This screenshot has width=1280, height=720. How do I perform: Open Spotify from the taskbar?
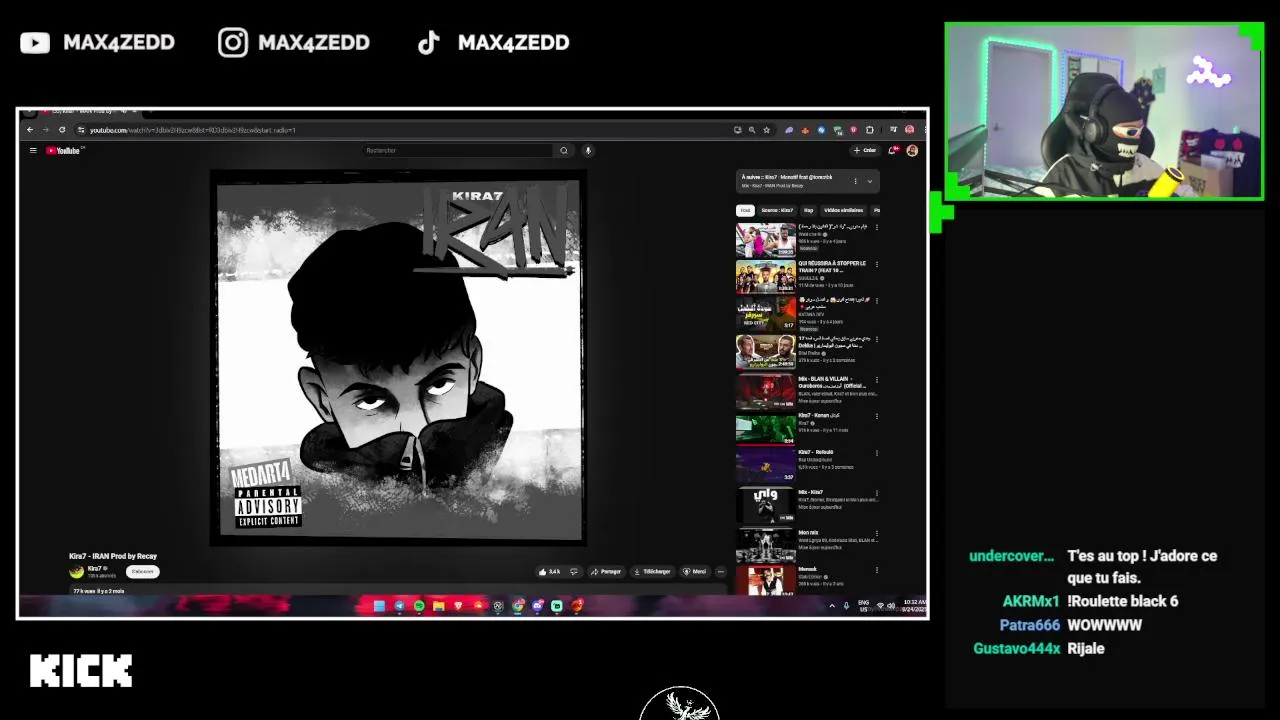(x=419, y=606)
